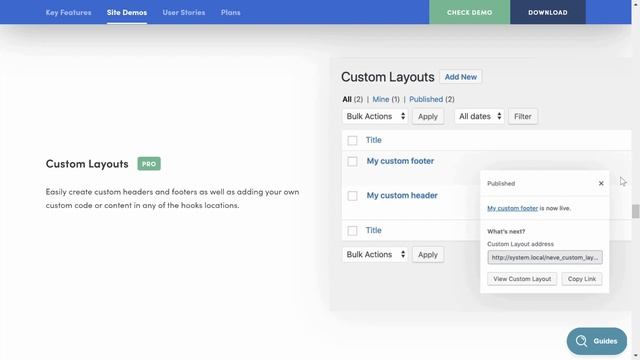Click My custom footer link in popup

(512, 208)
